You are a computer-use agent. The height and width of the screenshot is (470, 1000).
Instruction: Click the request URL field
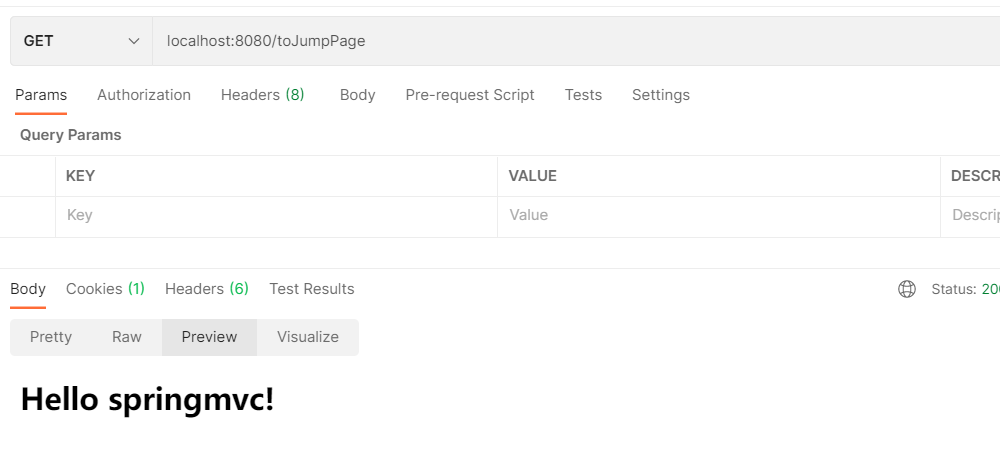(570, 41)
